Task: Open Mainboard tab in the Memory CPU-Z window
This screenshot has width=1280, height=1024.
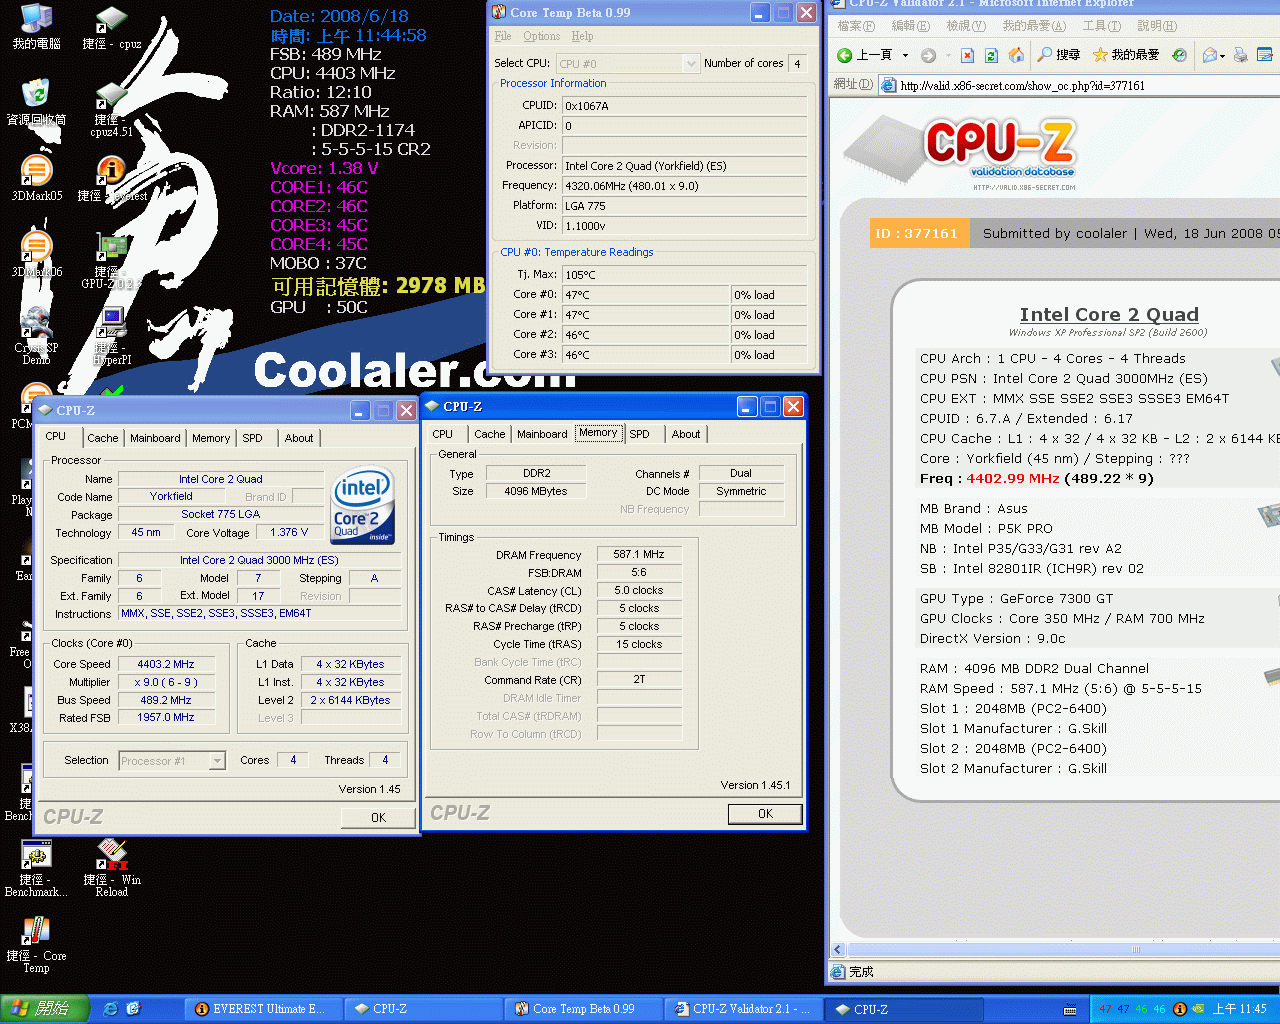Action: [x=542, y=434]
